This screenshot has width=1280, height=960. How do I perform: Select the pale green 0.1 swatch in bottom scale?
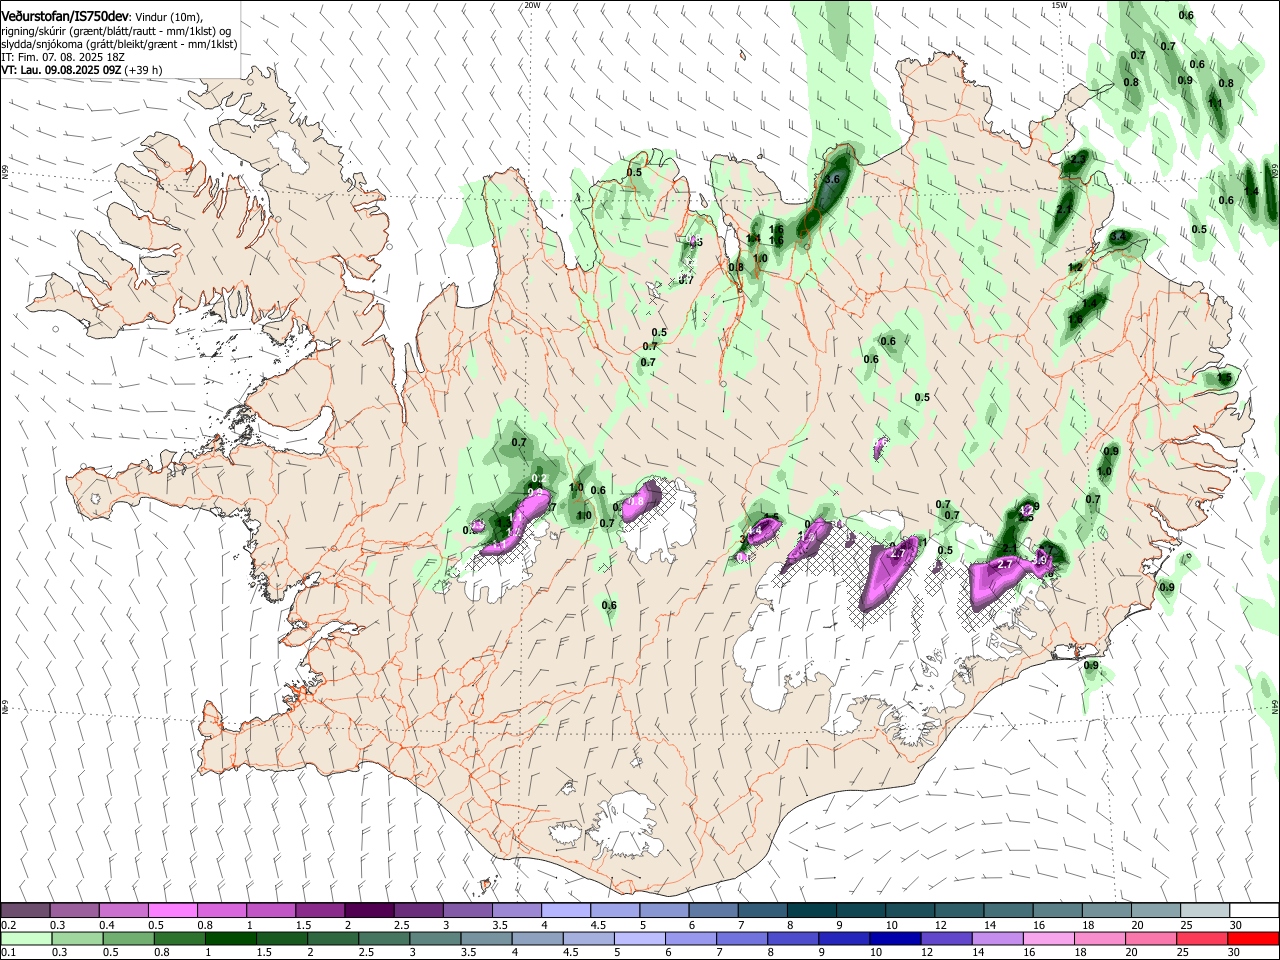(26, 938)
